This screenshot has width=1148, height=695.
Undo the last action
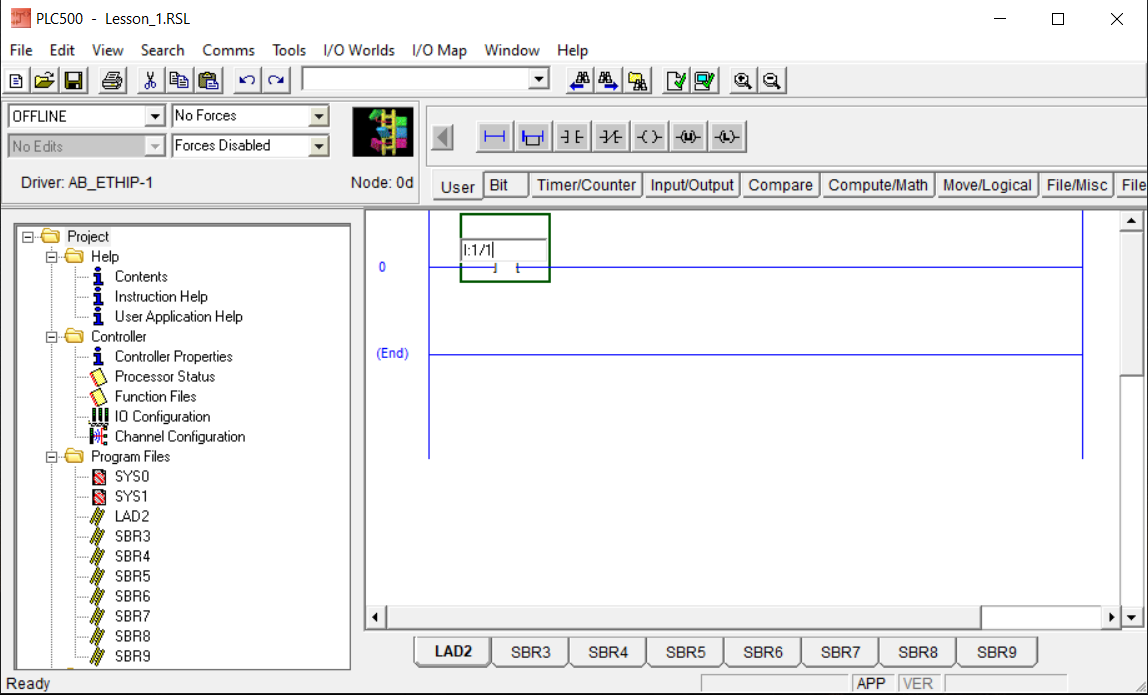pos(247,81)
